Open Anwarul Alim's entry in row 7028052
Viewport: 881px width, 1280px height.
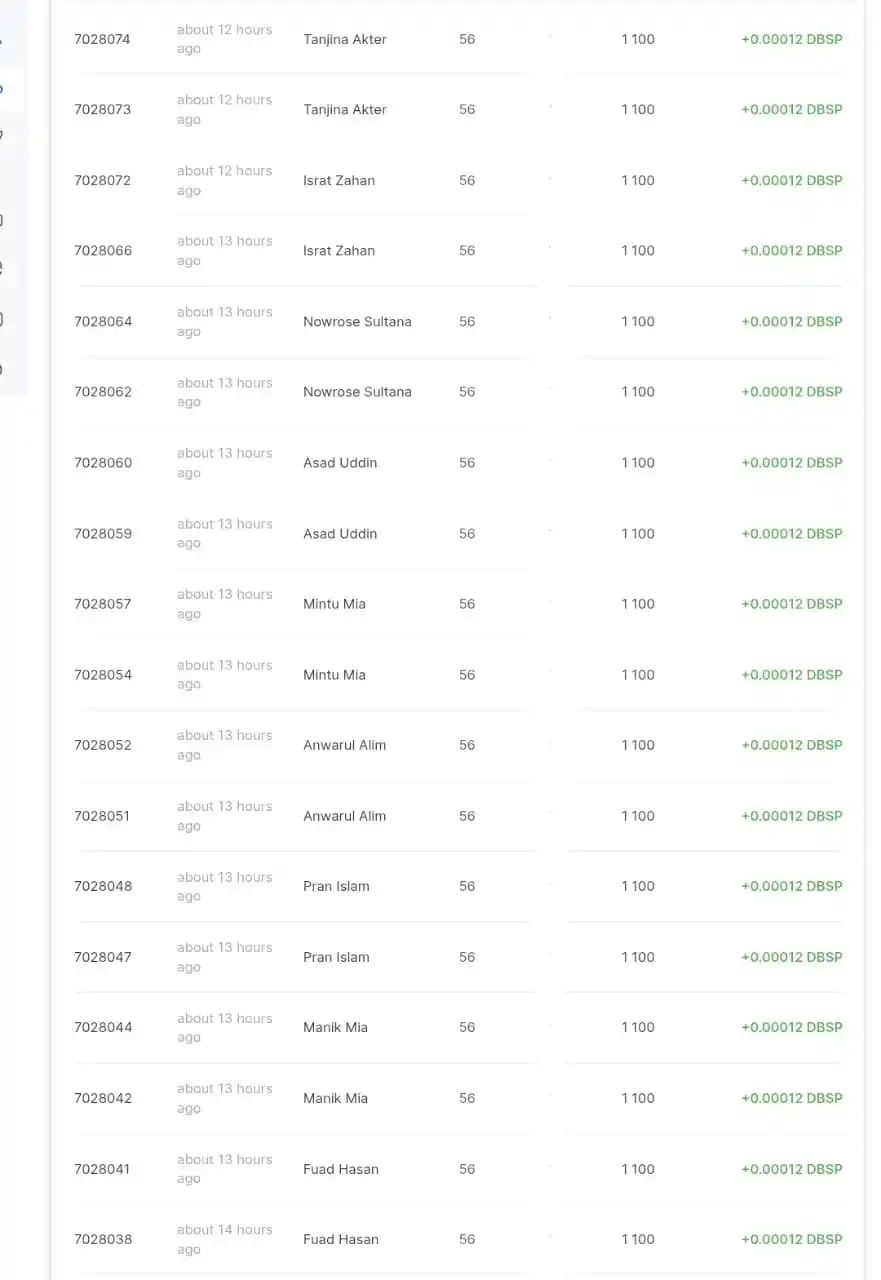[344, 745]
